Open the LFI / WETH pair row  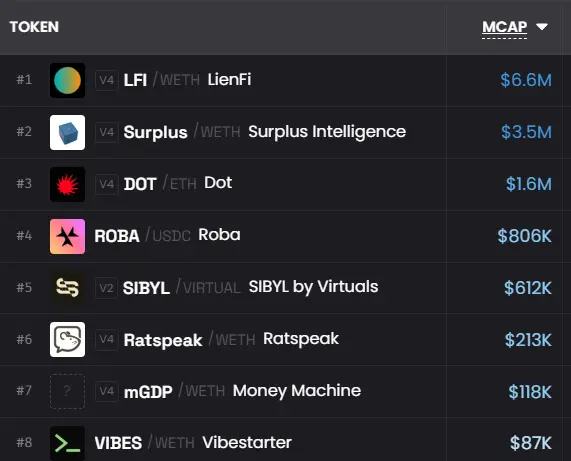286,80
